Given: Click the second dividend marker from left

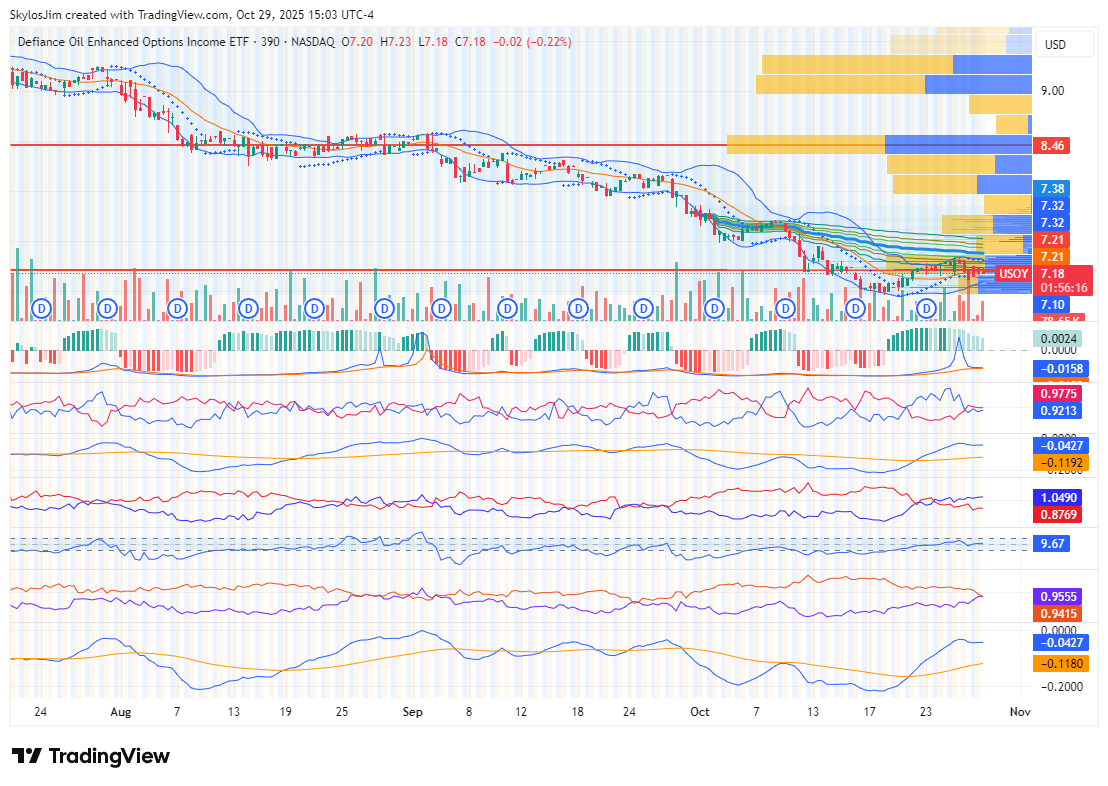Looking at the screenshot, I should click(x=106, y=307).
